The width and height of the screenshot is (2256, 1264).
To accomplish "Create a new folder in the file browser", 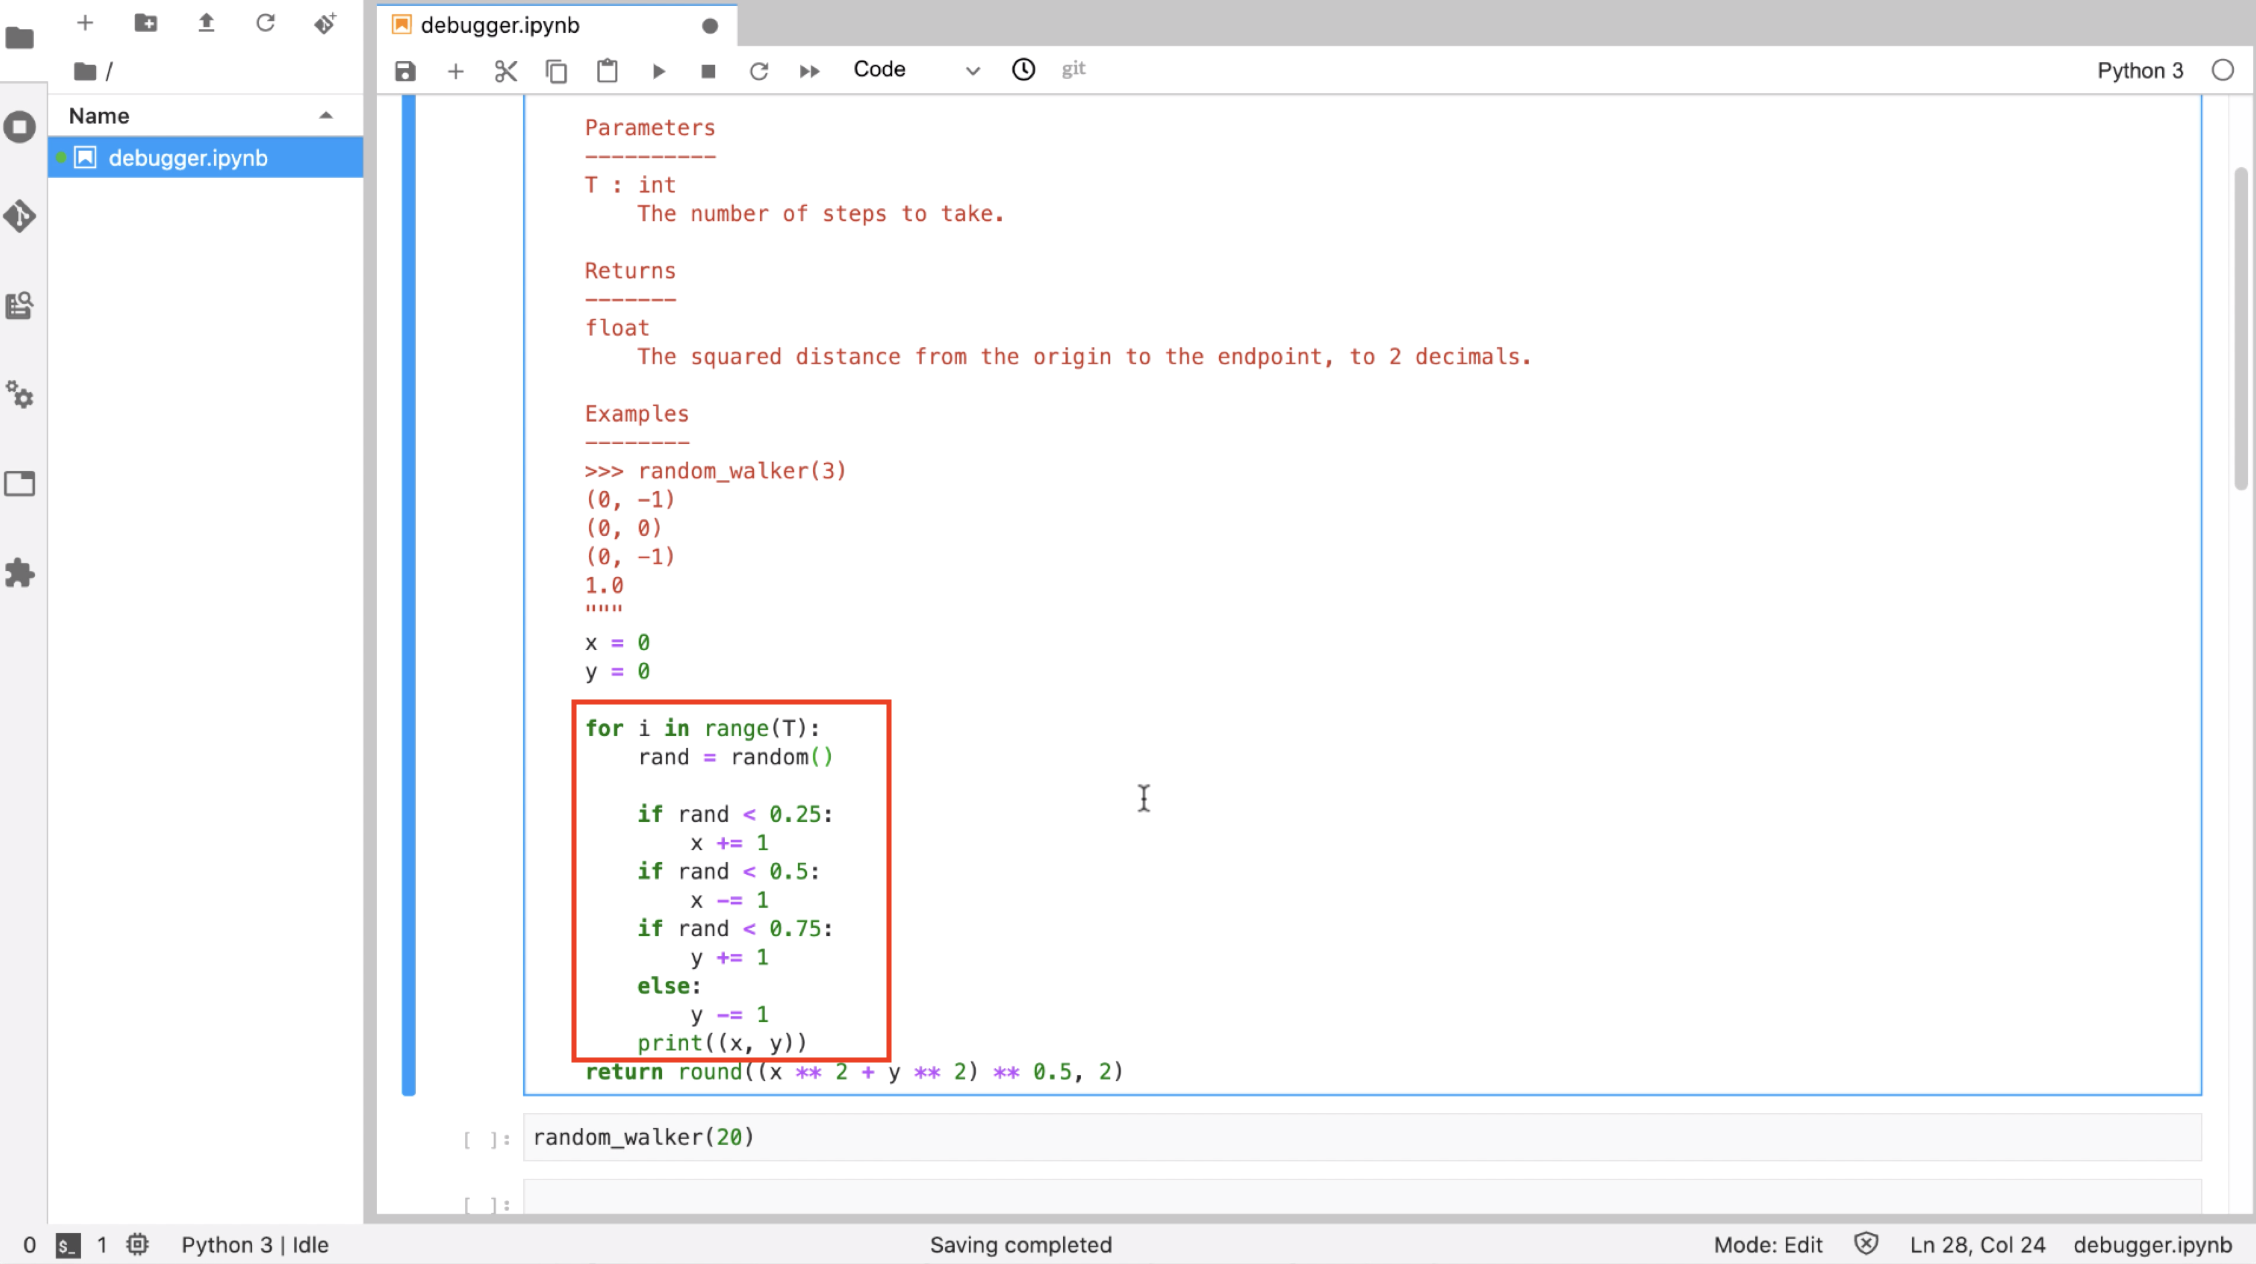I will click(x=146, y=23).
